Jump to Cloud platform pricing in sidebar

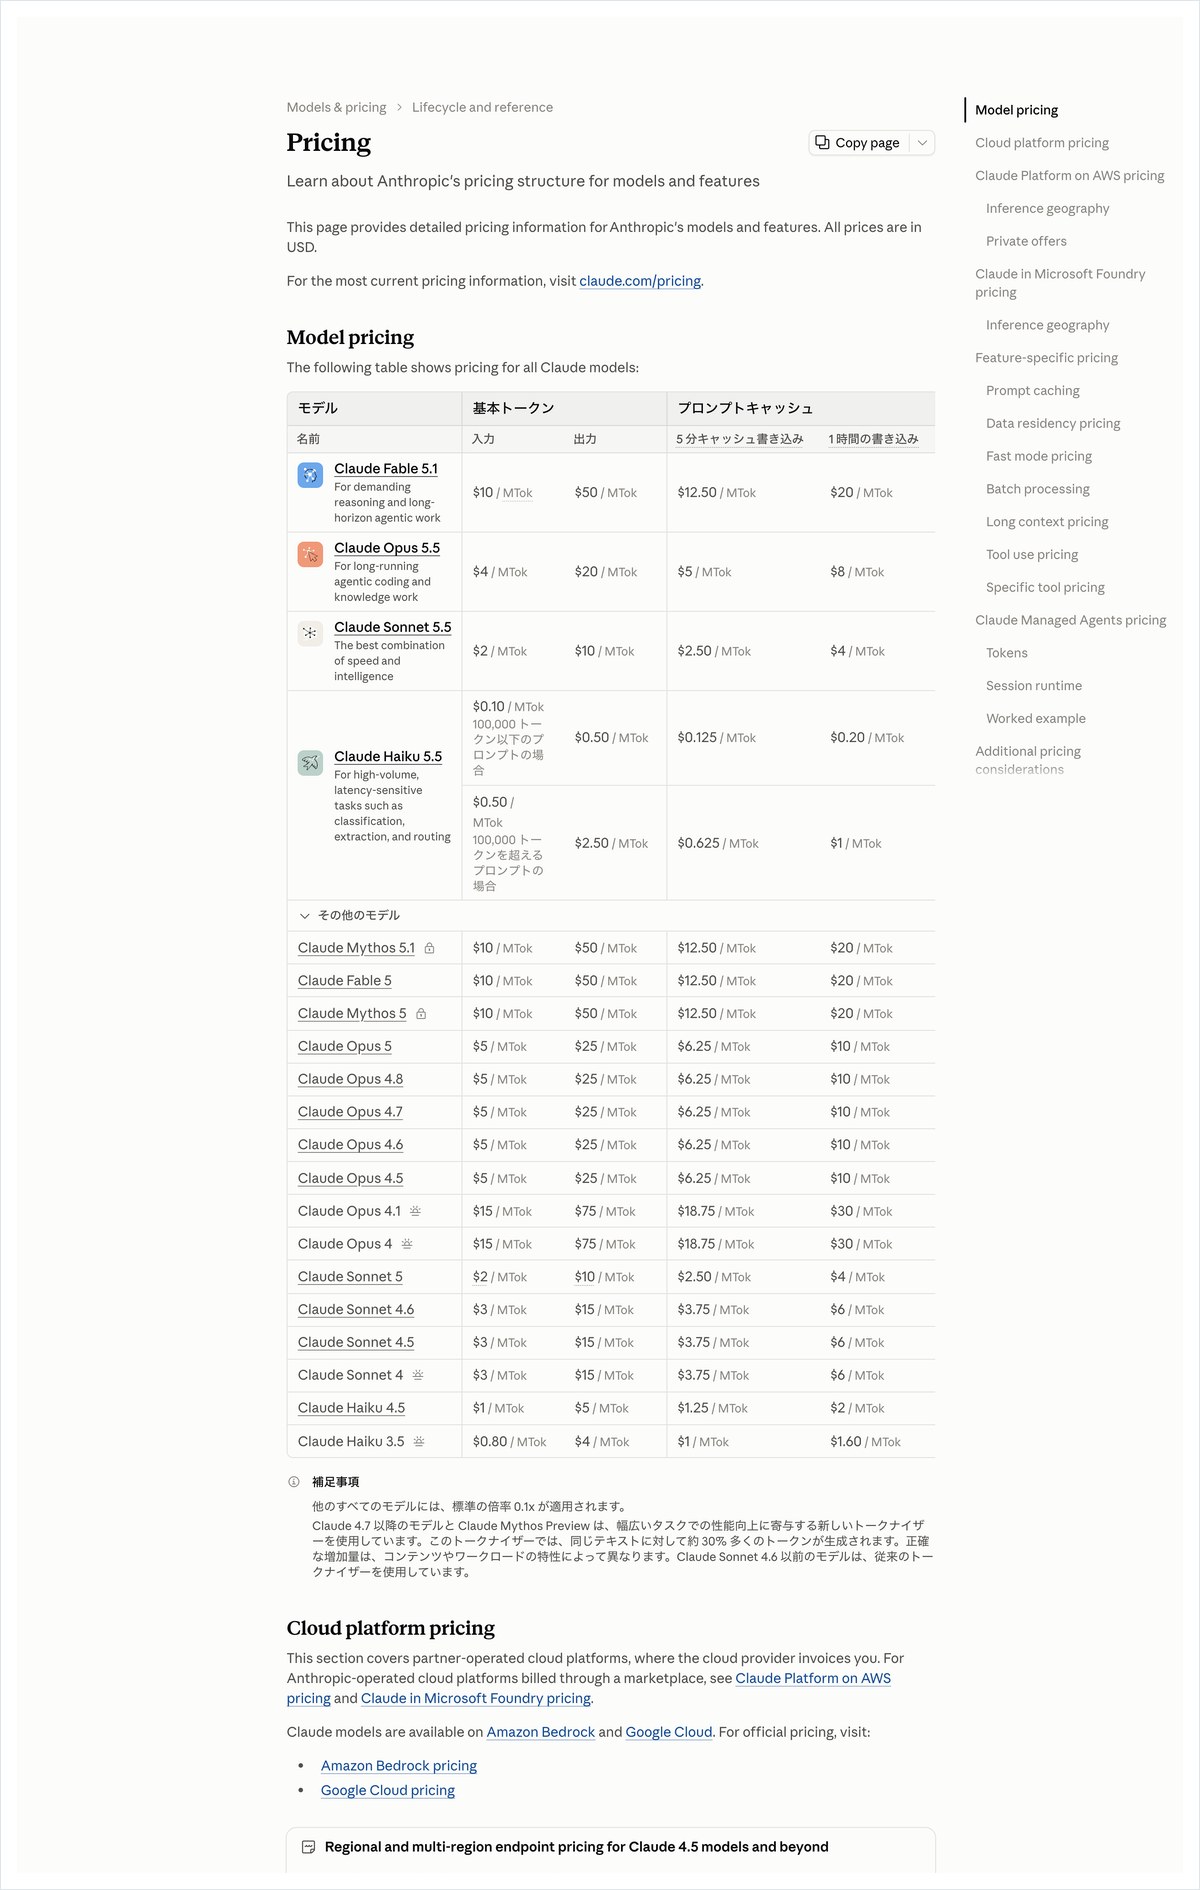(x=1042, y=143)
